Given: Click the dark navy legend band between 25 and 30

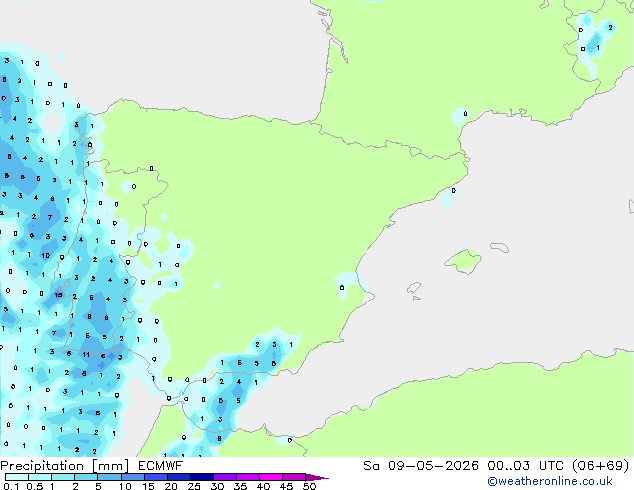Looking at the screenshot, I should point(201,477).
